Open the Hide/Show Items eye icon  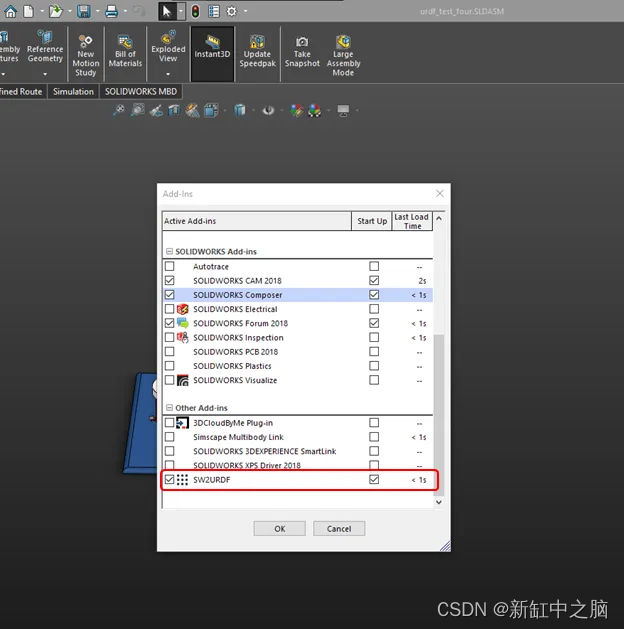click(x=268, y=110)
